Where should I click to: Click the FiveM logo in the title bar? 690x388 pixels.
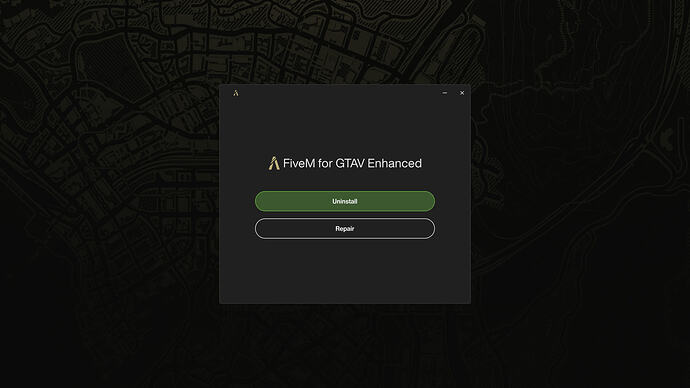pos(236,93)
